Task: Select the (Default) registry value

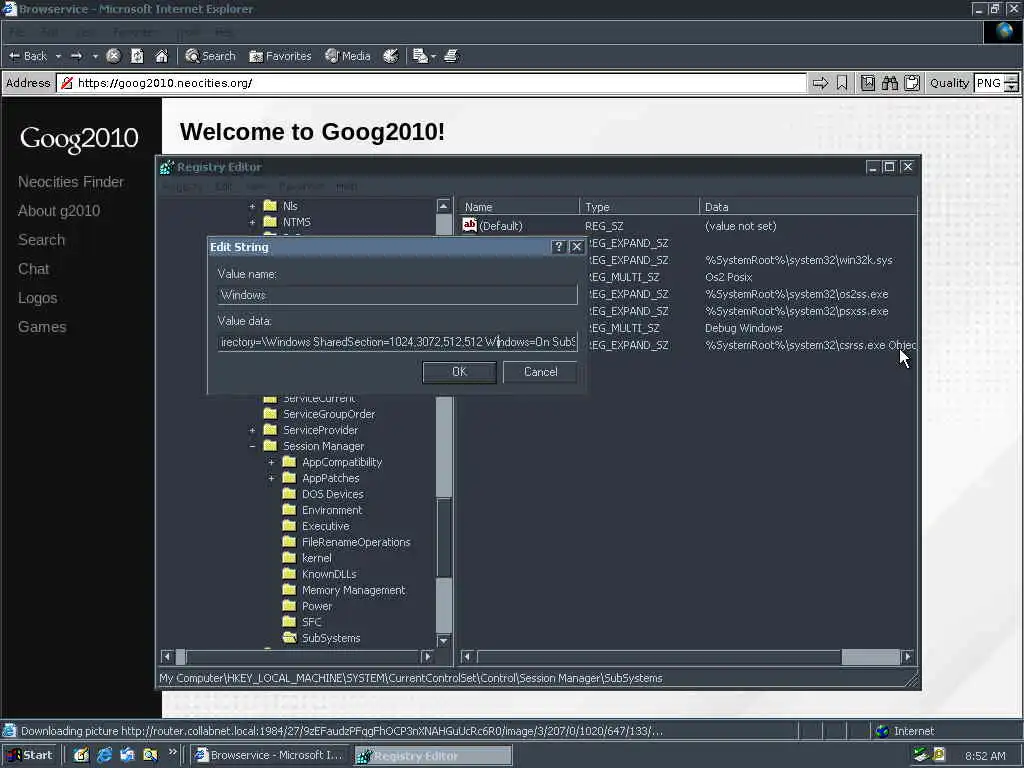Action: click(x=500, y=226)
